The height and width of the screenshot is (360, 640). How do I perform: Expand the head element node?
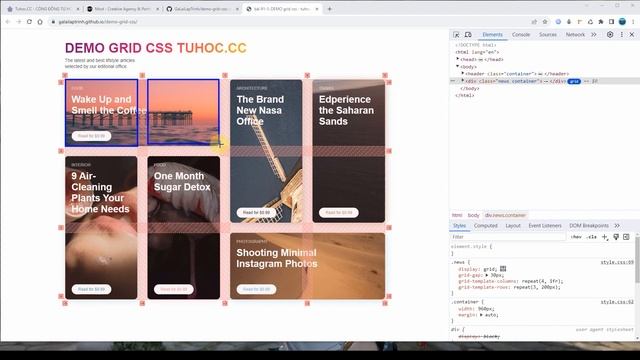click(x=458, y=59)
